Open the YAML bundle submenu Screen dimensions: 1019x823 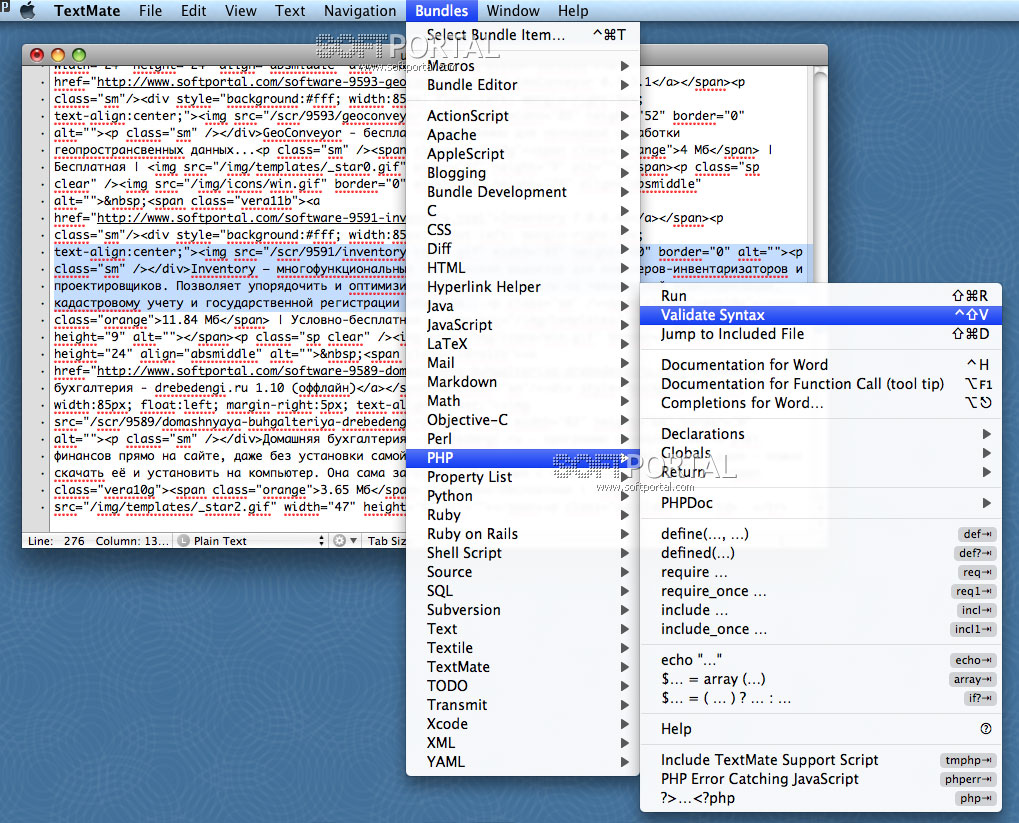click(x=522, y=762)
